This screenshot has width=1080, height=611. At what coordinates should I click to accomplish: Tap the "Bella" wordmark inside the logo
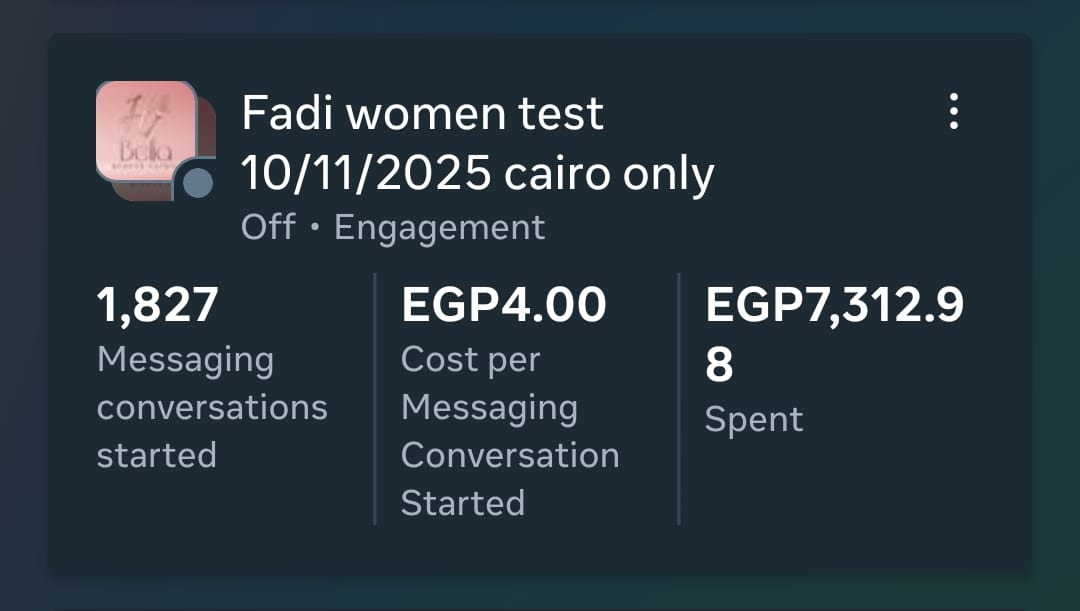tap(146, 152)
